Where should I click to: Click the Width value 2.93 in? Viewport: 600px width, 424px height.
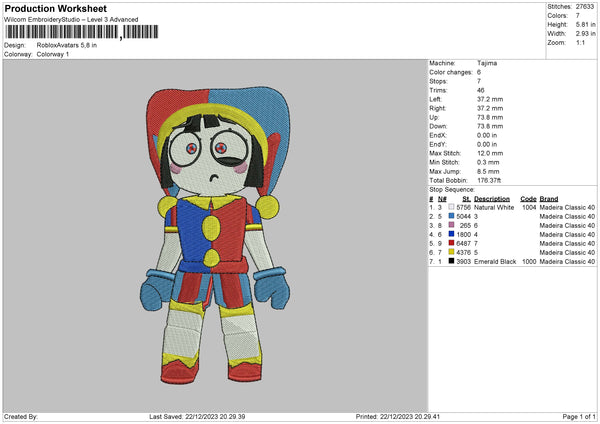point(585,34)
